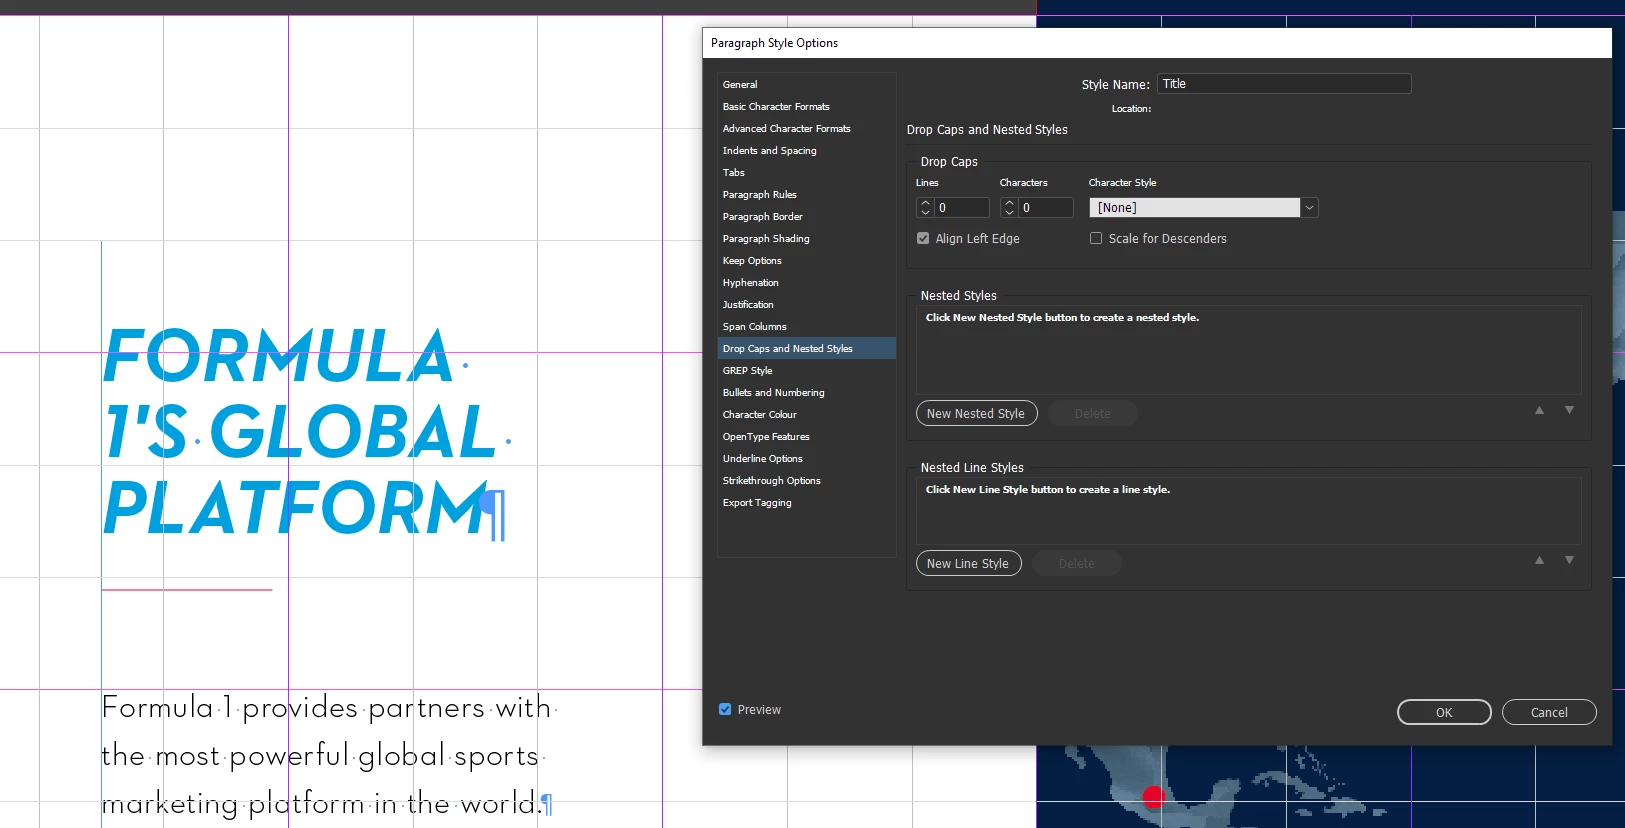Enable Scale for Descenders checkbox
The image size is (1625, 828).
tap(1096, 239)
